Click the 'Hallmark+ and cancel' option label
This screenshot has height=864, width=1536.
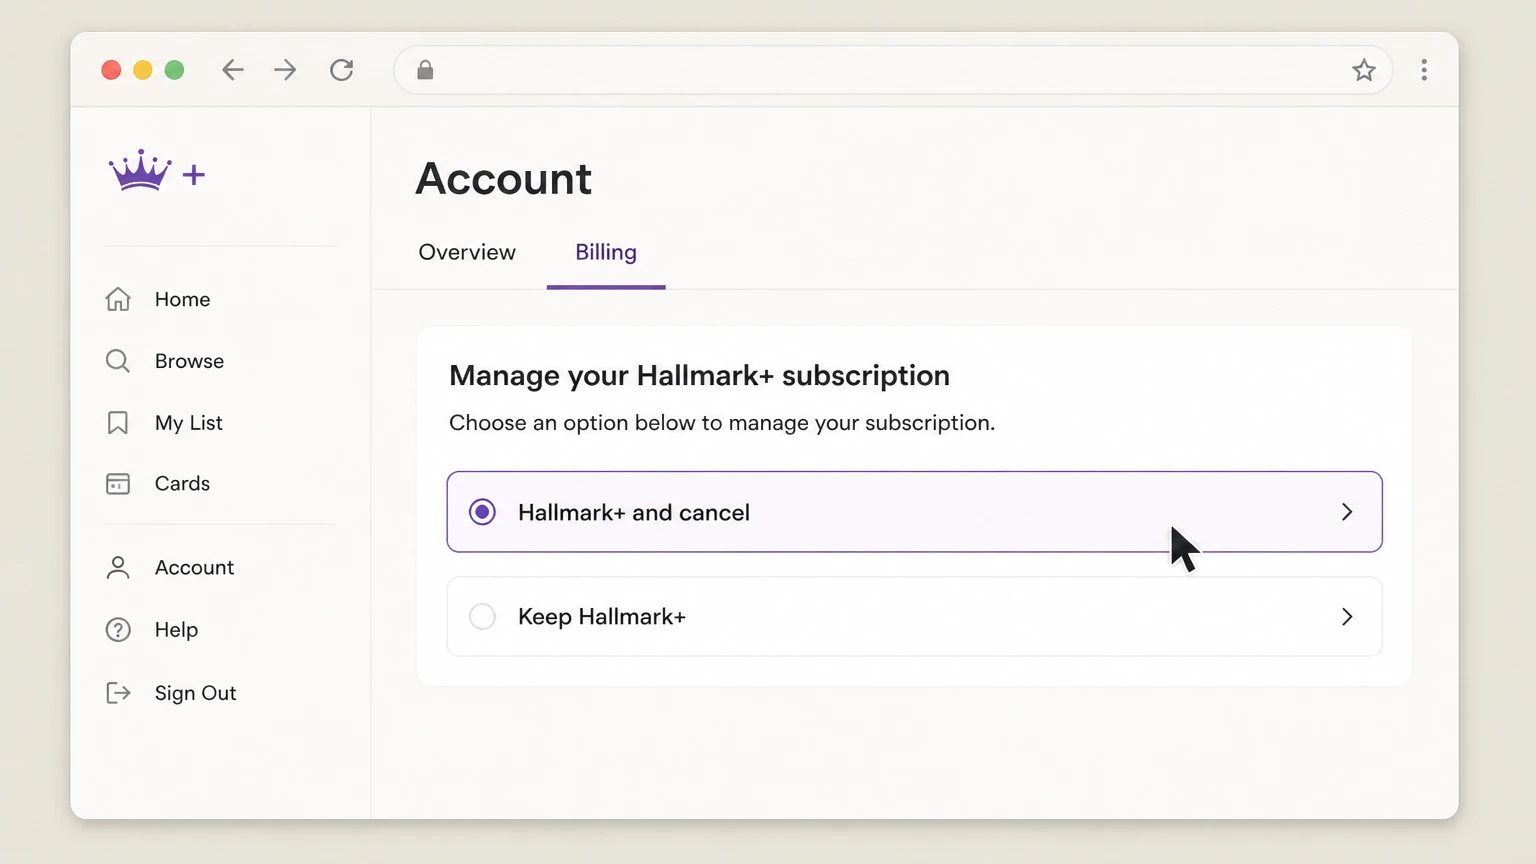634,512
